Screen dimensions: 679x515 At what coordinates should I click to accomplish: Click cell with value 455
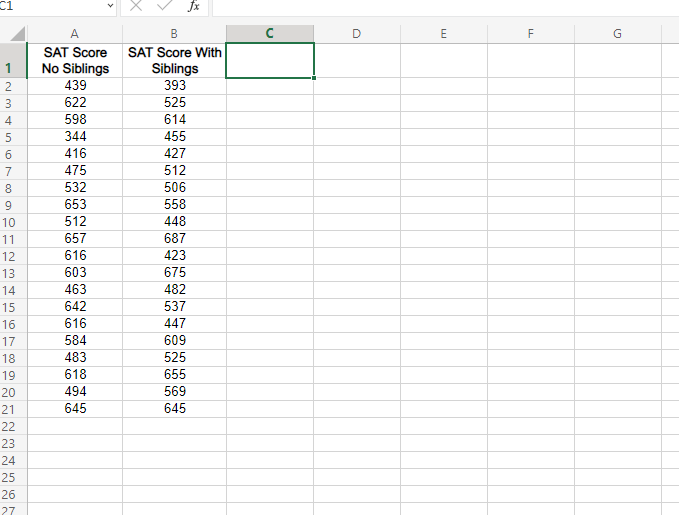tap(175, 137)
